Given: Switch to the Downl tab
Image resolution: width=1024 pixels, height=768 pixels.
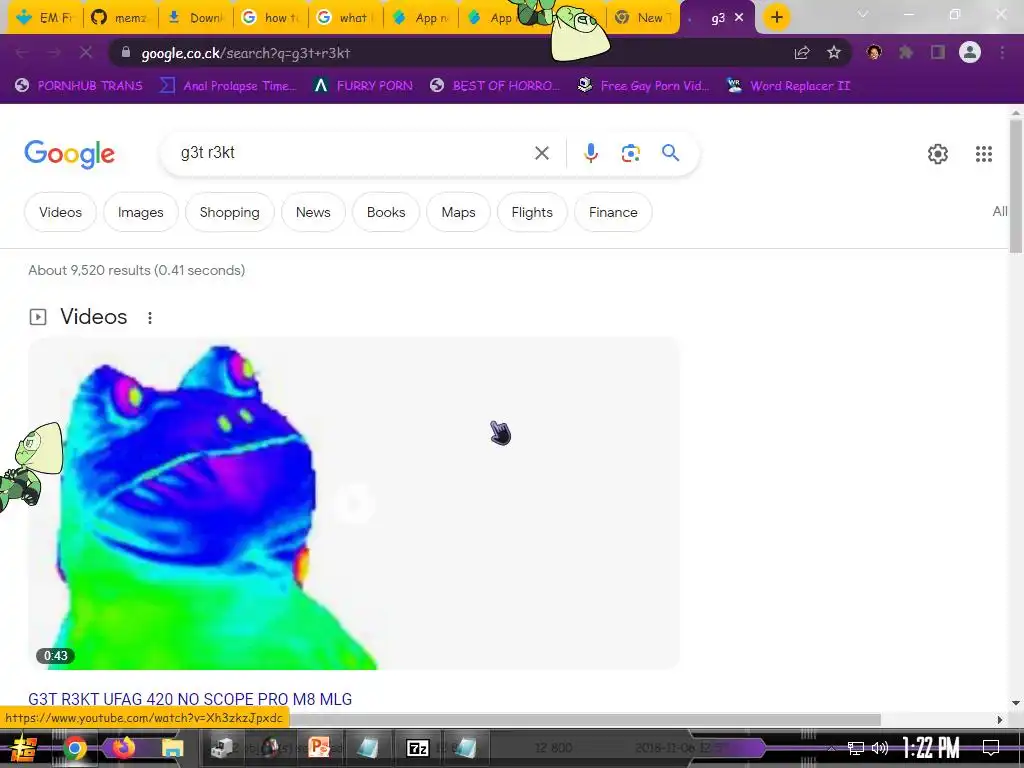Looking at the screenshot, I should (x=195, y=18).
